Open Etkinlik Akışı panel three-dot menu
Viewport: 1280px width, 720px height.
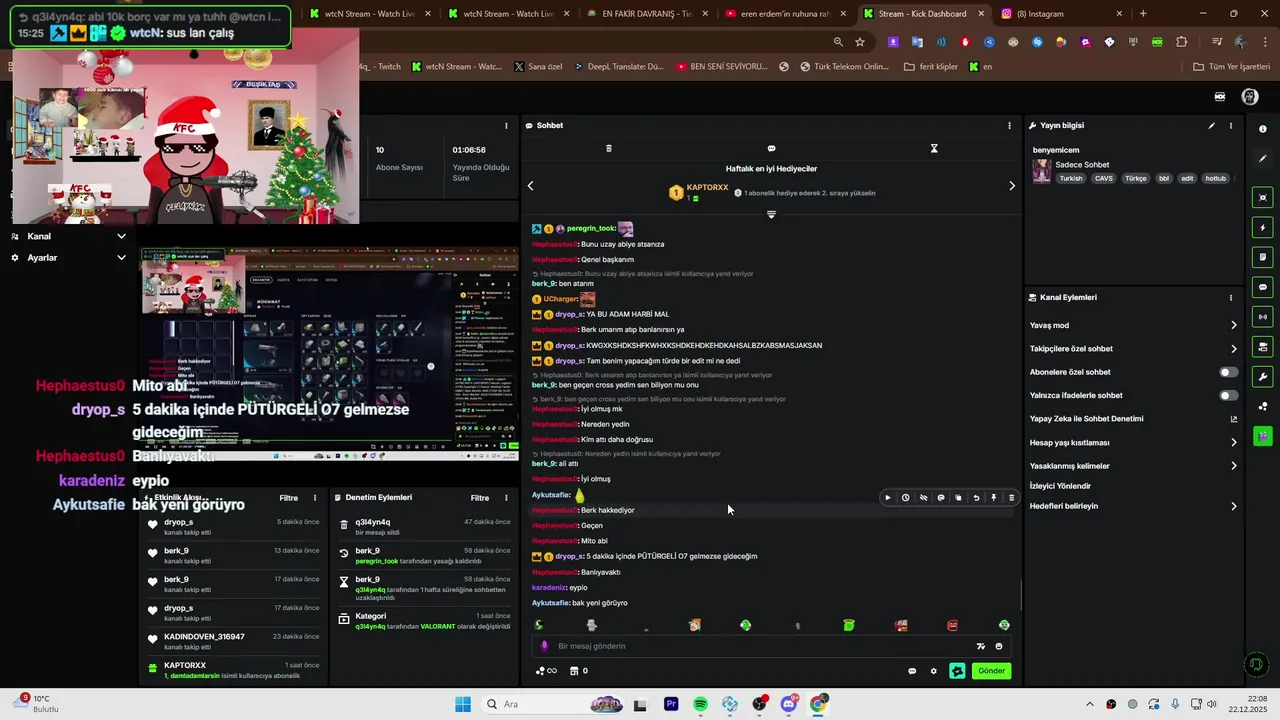pos(315,498)
